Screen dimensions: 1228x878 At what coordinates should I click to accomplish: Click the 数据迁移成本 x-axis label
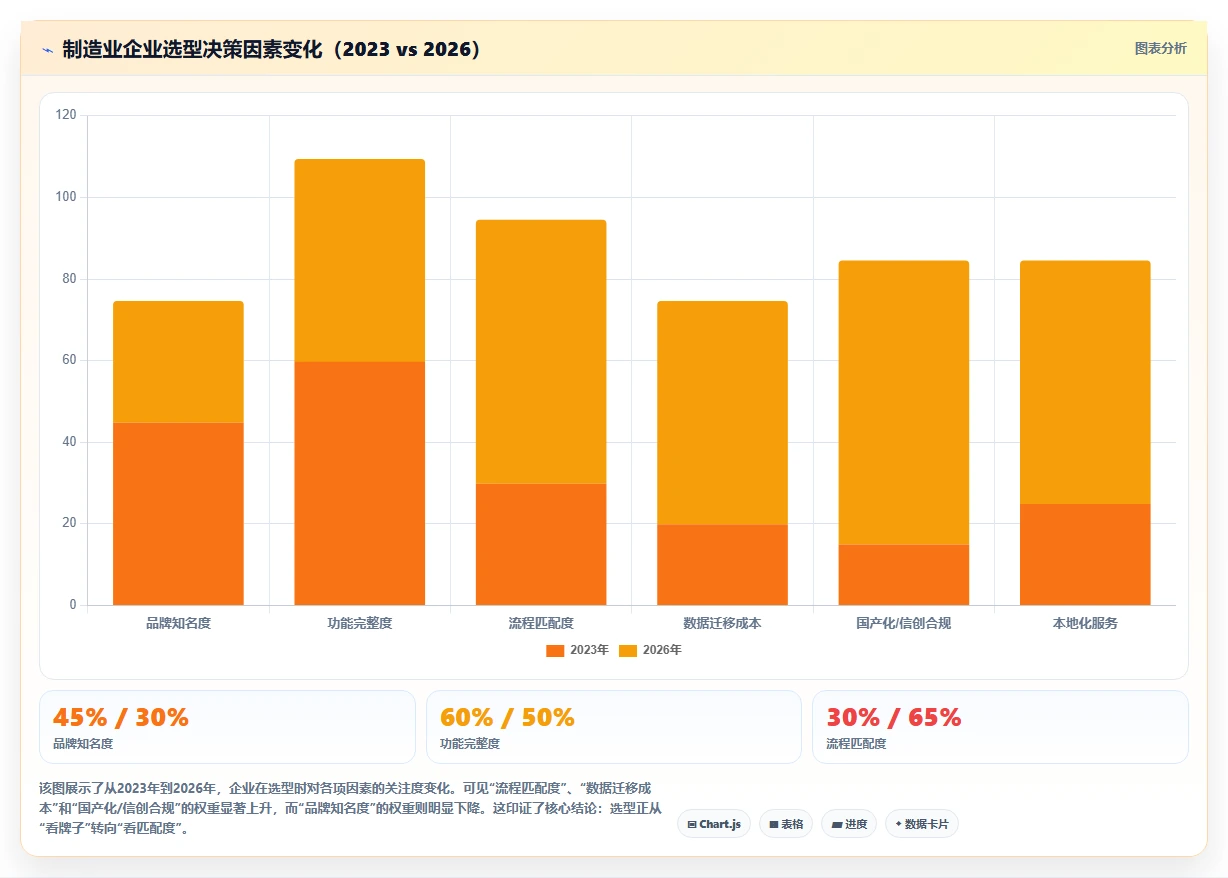[x=722, y=623]
